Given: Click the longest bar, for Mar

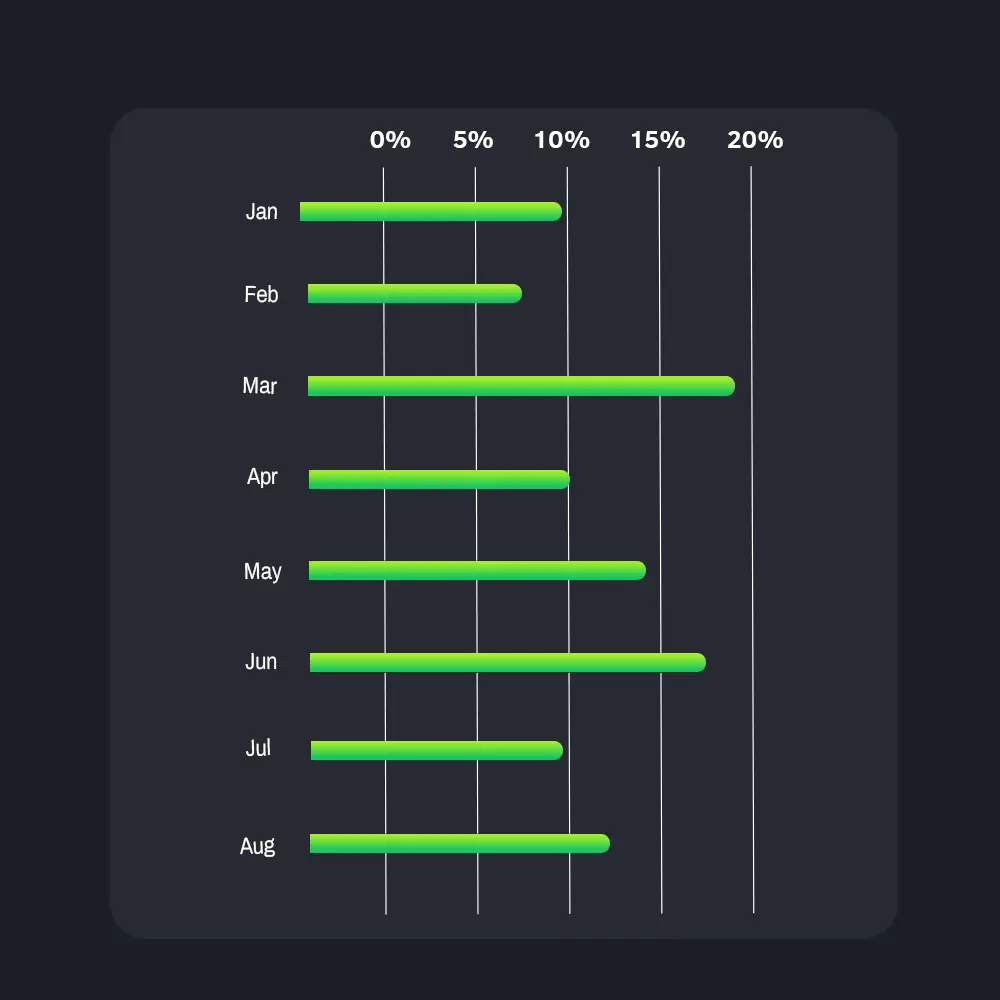Looking at the screenshot, I should coord(520,386).
